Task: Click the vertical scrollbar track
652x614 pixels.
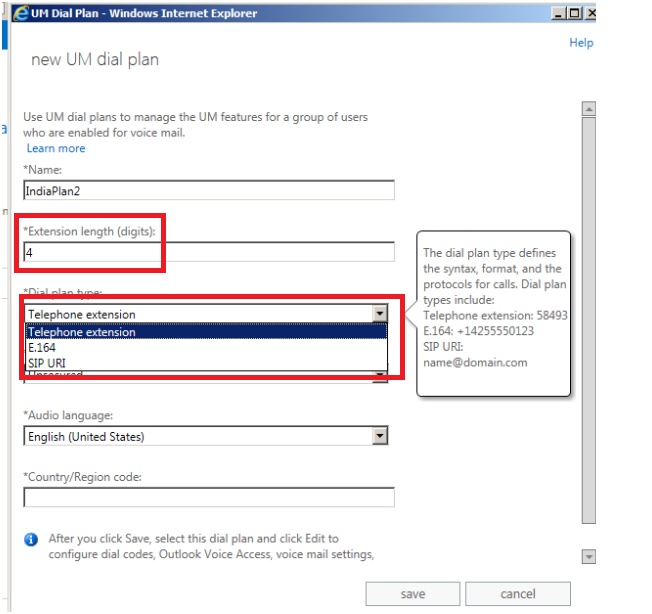Action: [x=589, y=330]
